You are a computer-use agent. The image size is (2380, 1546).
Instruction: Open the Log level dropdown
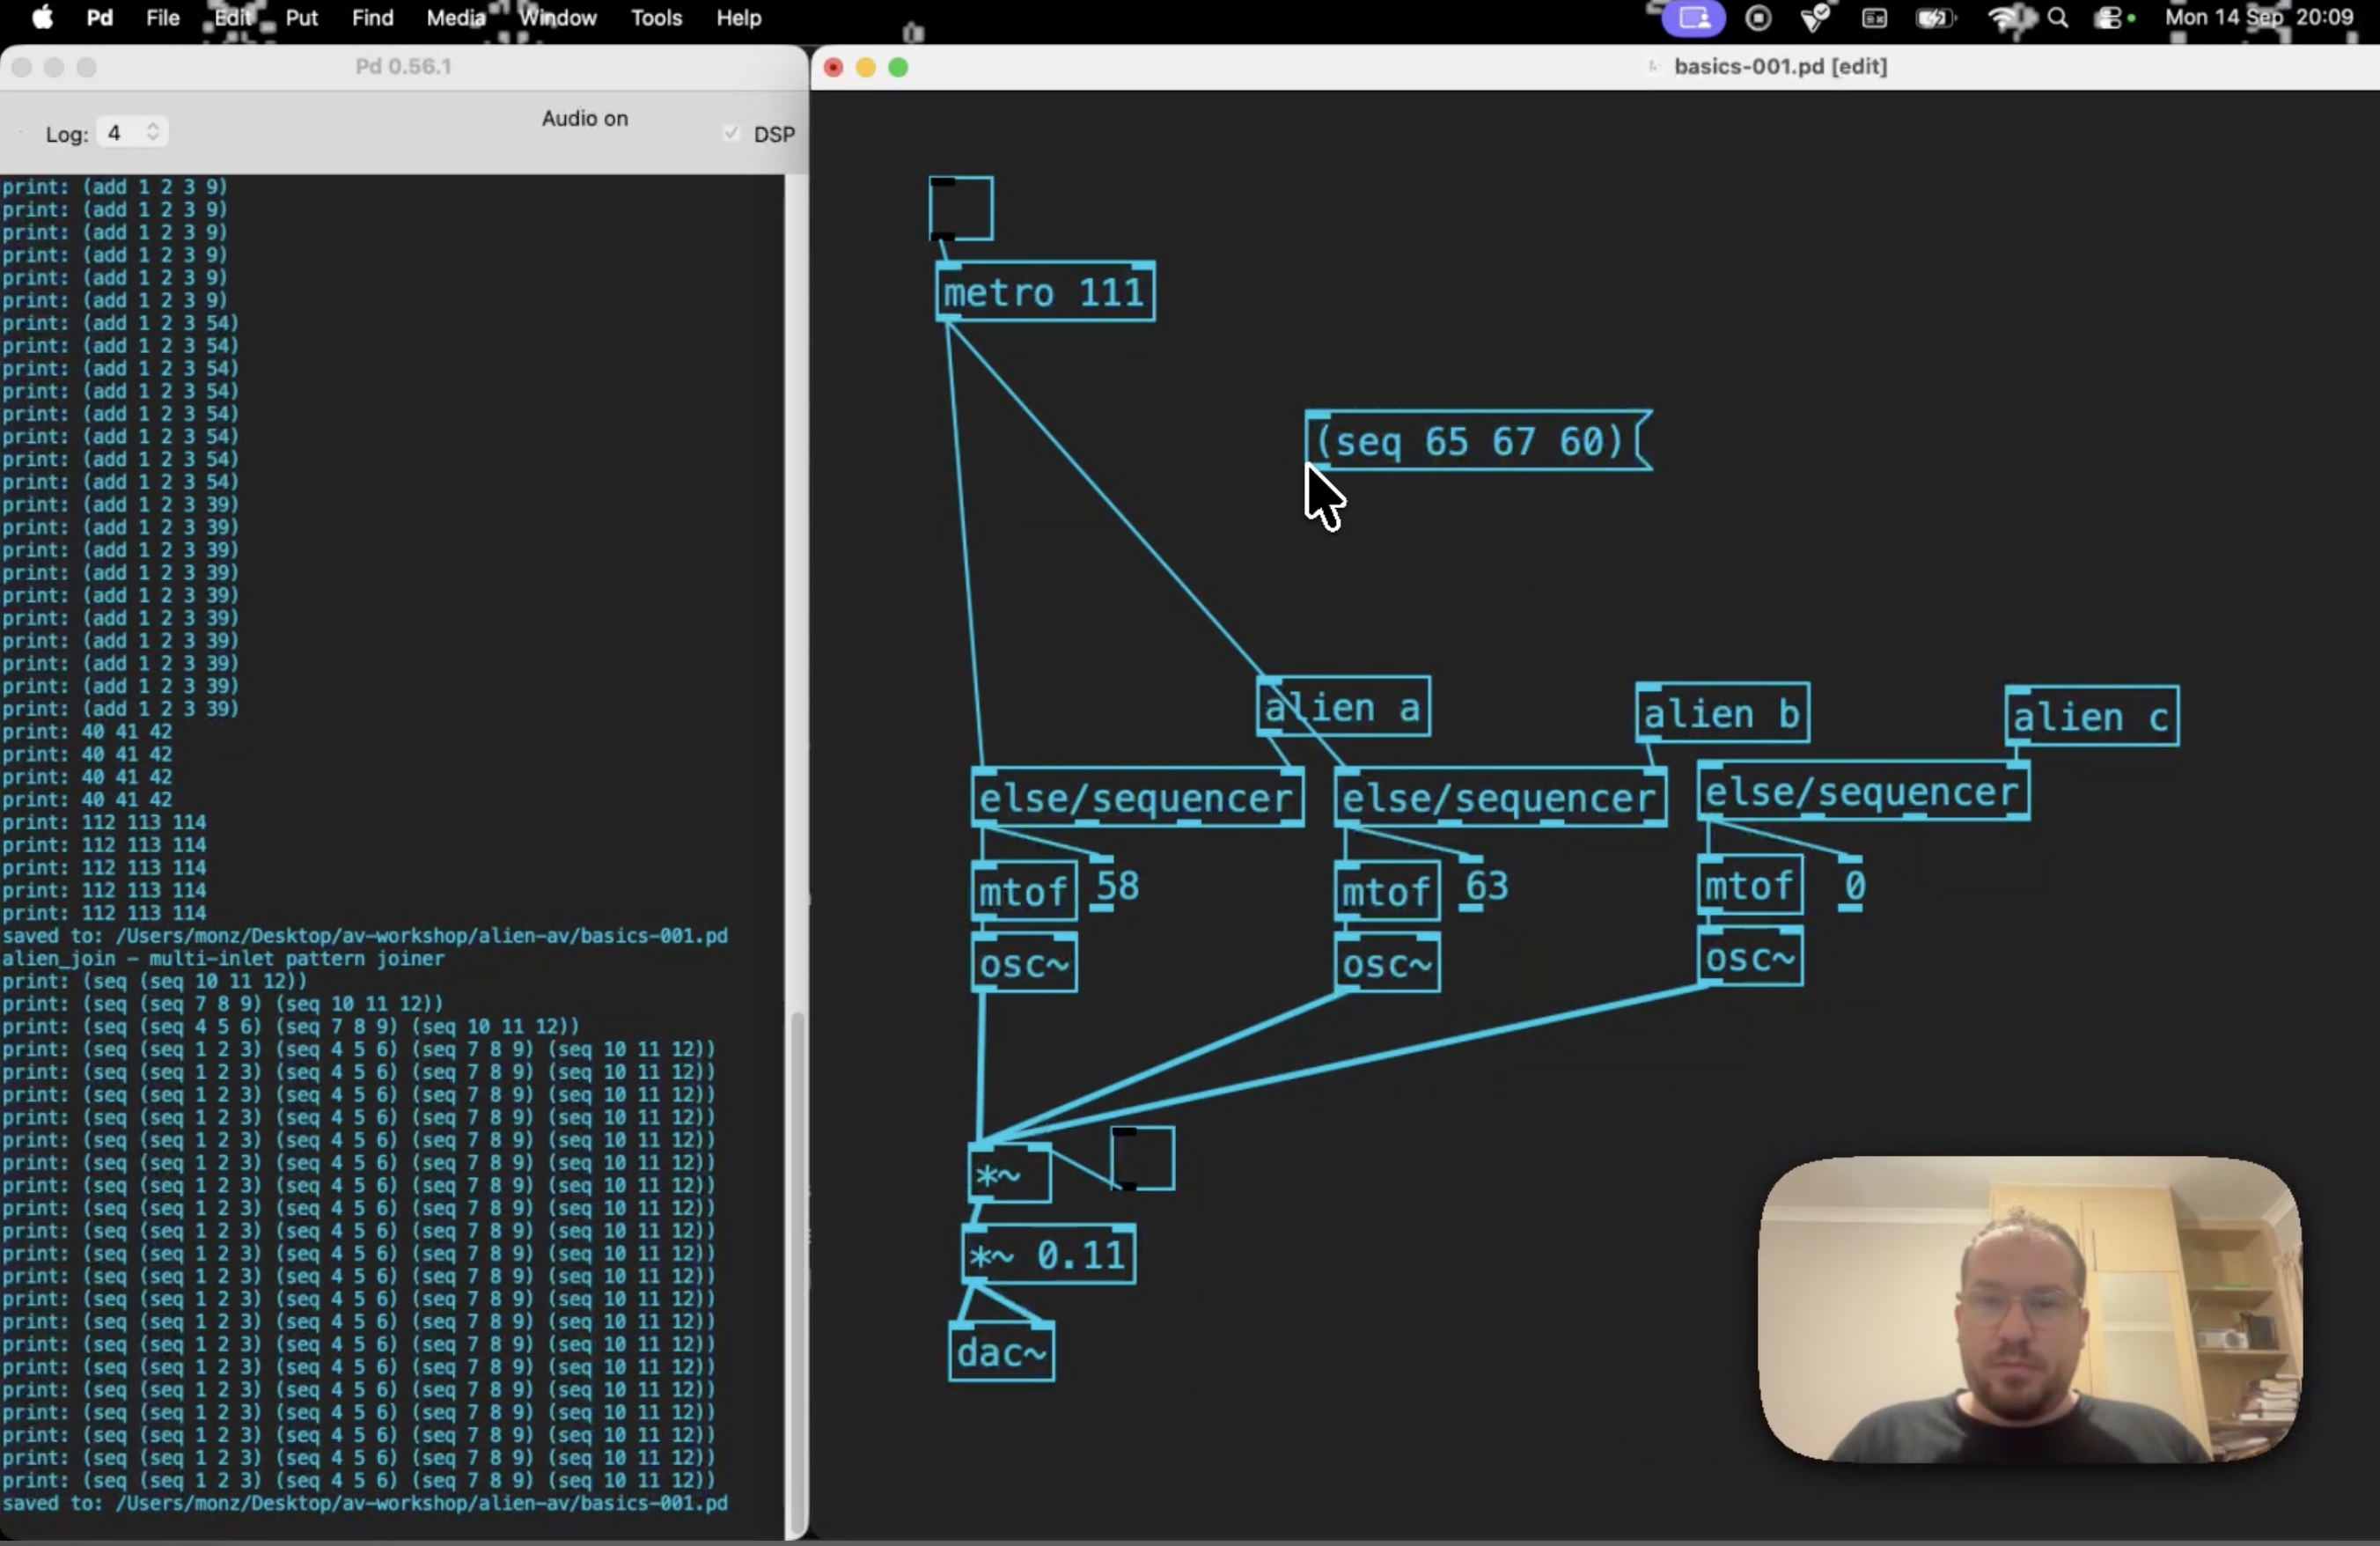132,132
